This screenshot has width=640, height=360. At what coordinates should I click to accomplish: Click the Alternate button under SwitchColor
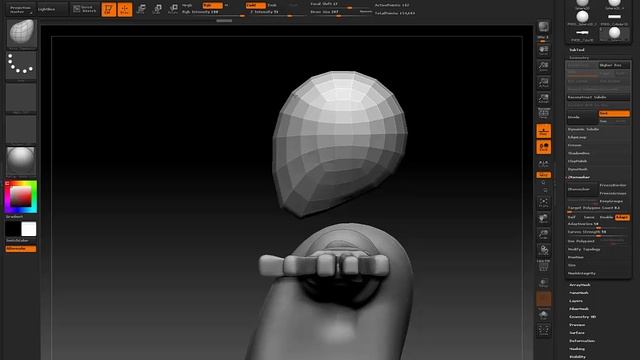point(20,249)
